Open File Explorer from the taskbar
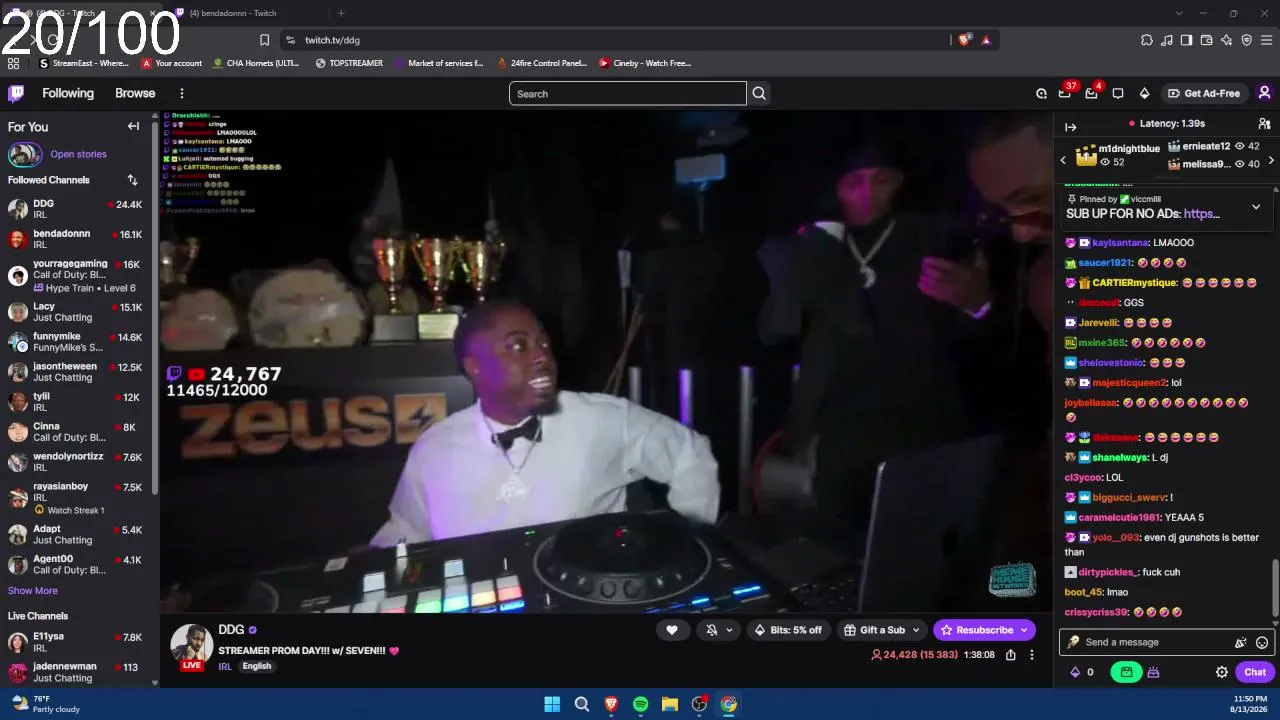 [670, 704]
